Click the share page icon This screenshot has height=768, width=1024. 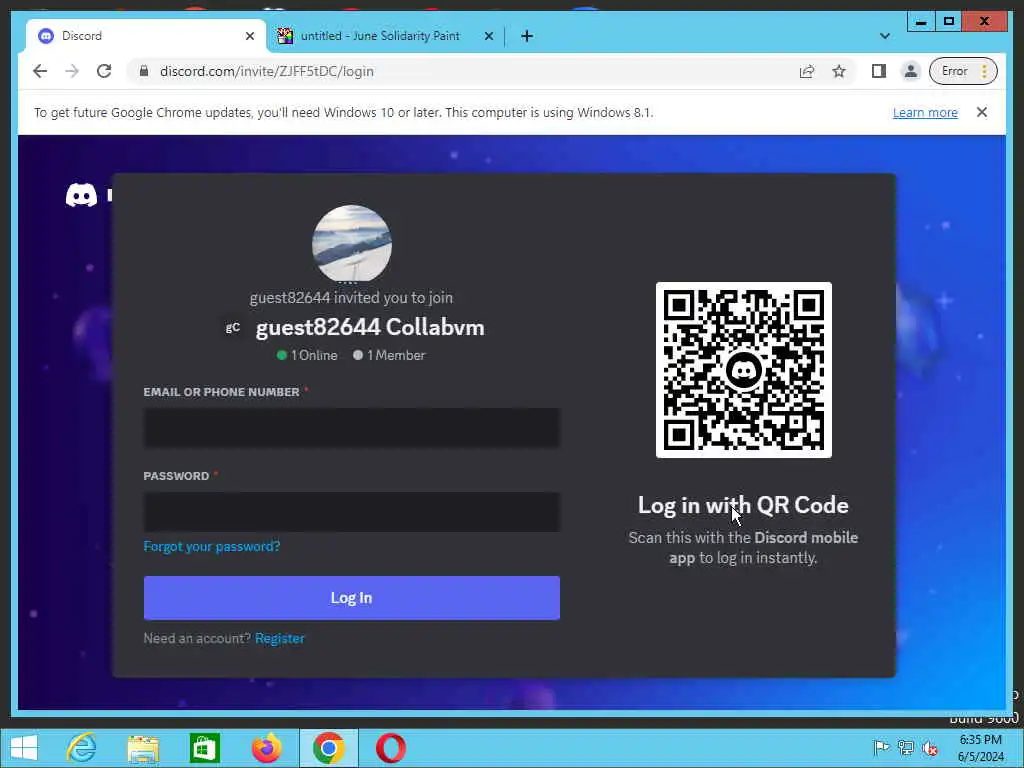pyautogui.click(x=807, y=71)
